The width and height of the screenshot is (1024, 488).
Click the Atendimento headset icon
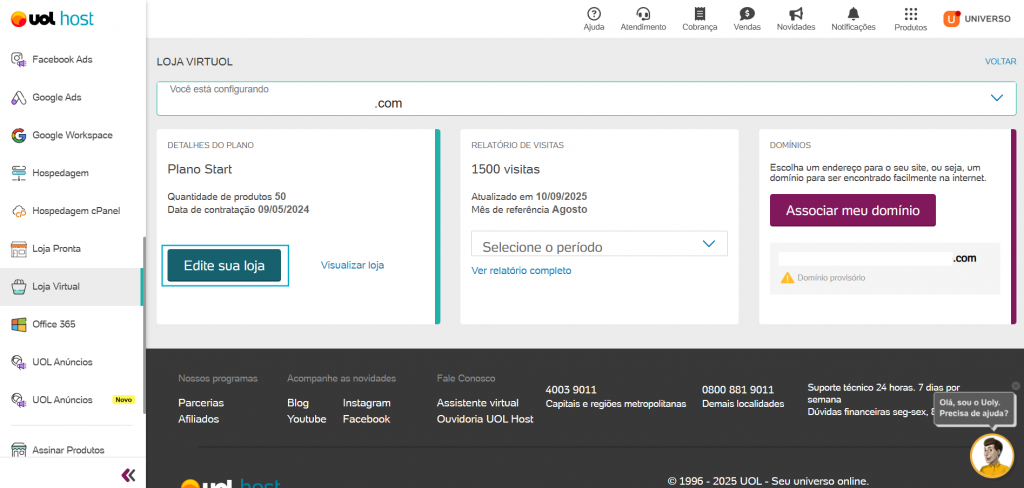click(643, 14)
